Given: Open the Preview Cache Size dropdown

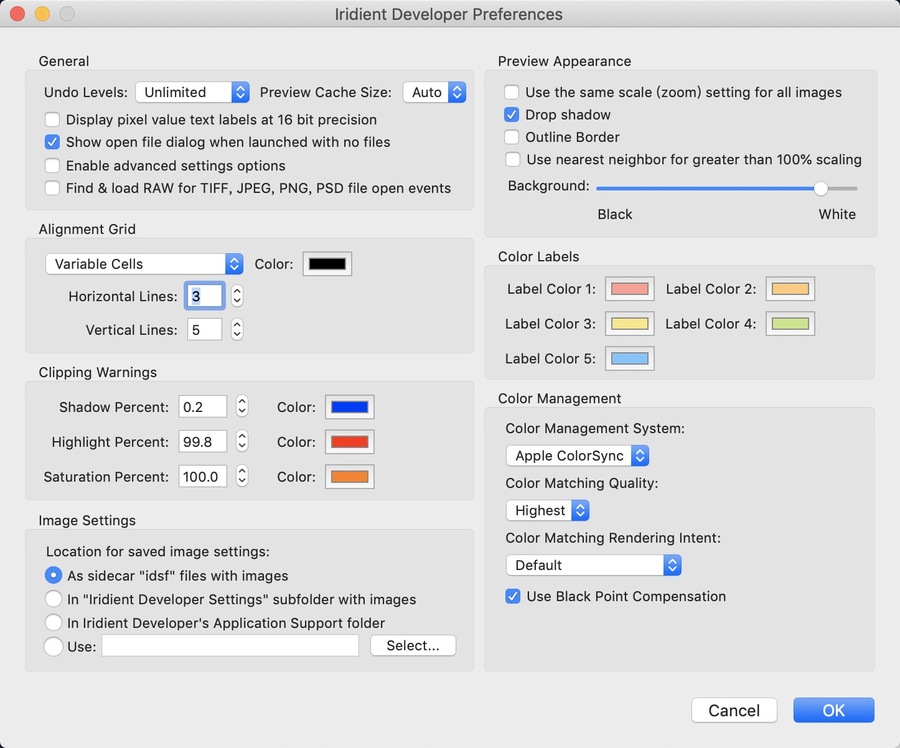Looking at the screenshot, I should pyautogui.click(x=435, y=92).
